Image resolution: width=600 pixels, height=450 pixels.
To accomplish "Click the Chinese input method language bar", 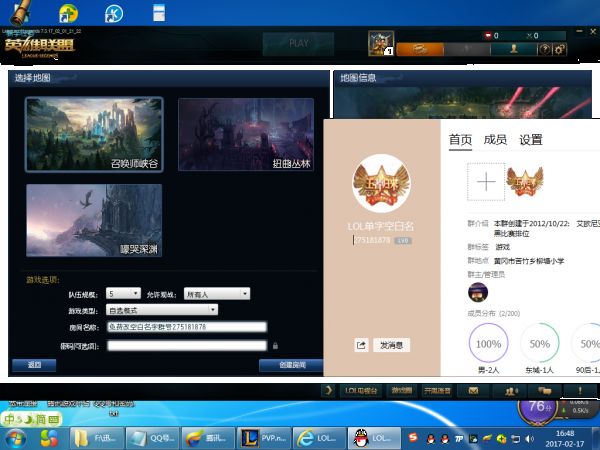I will tap(31, 419).
